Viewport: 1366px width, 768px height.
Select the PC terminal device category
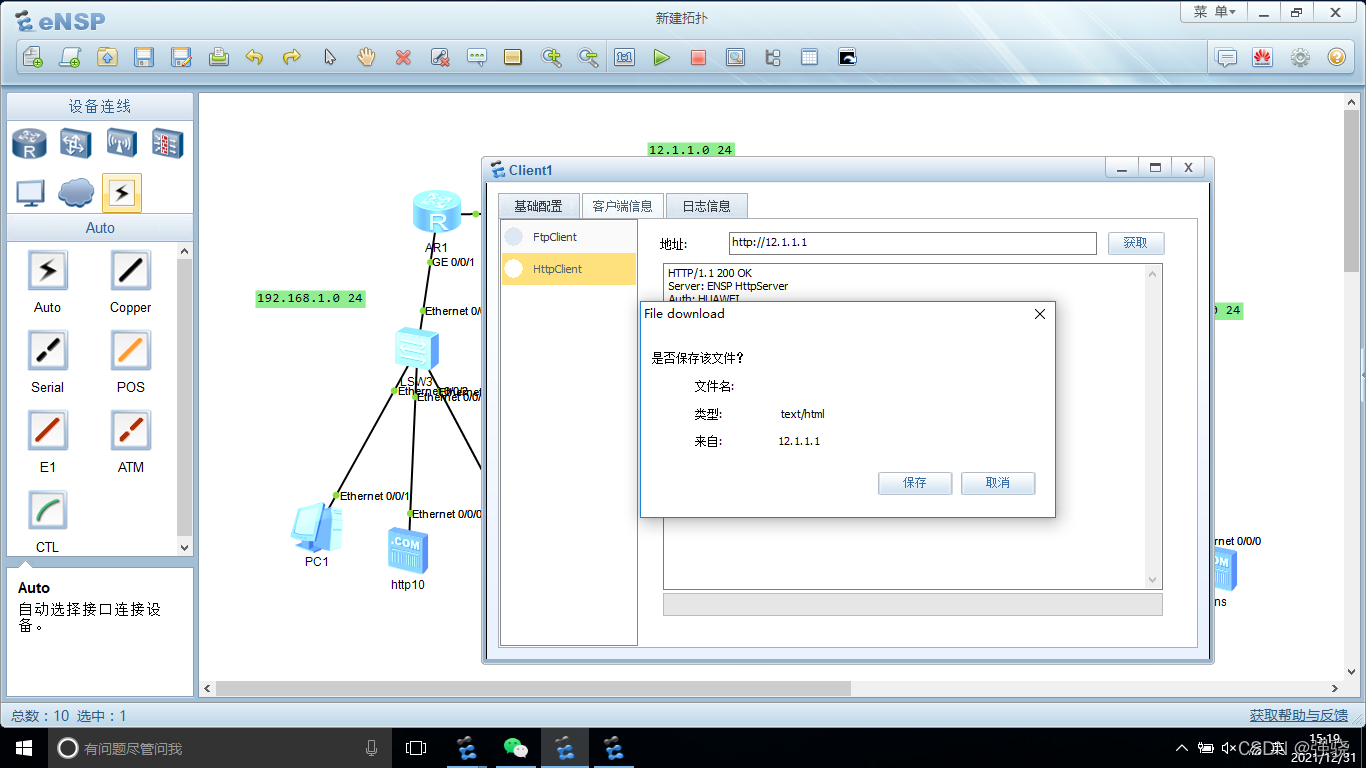tap(29, 193)
